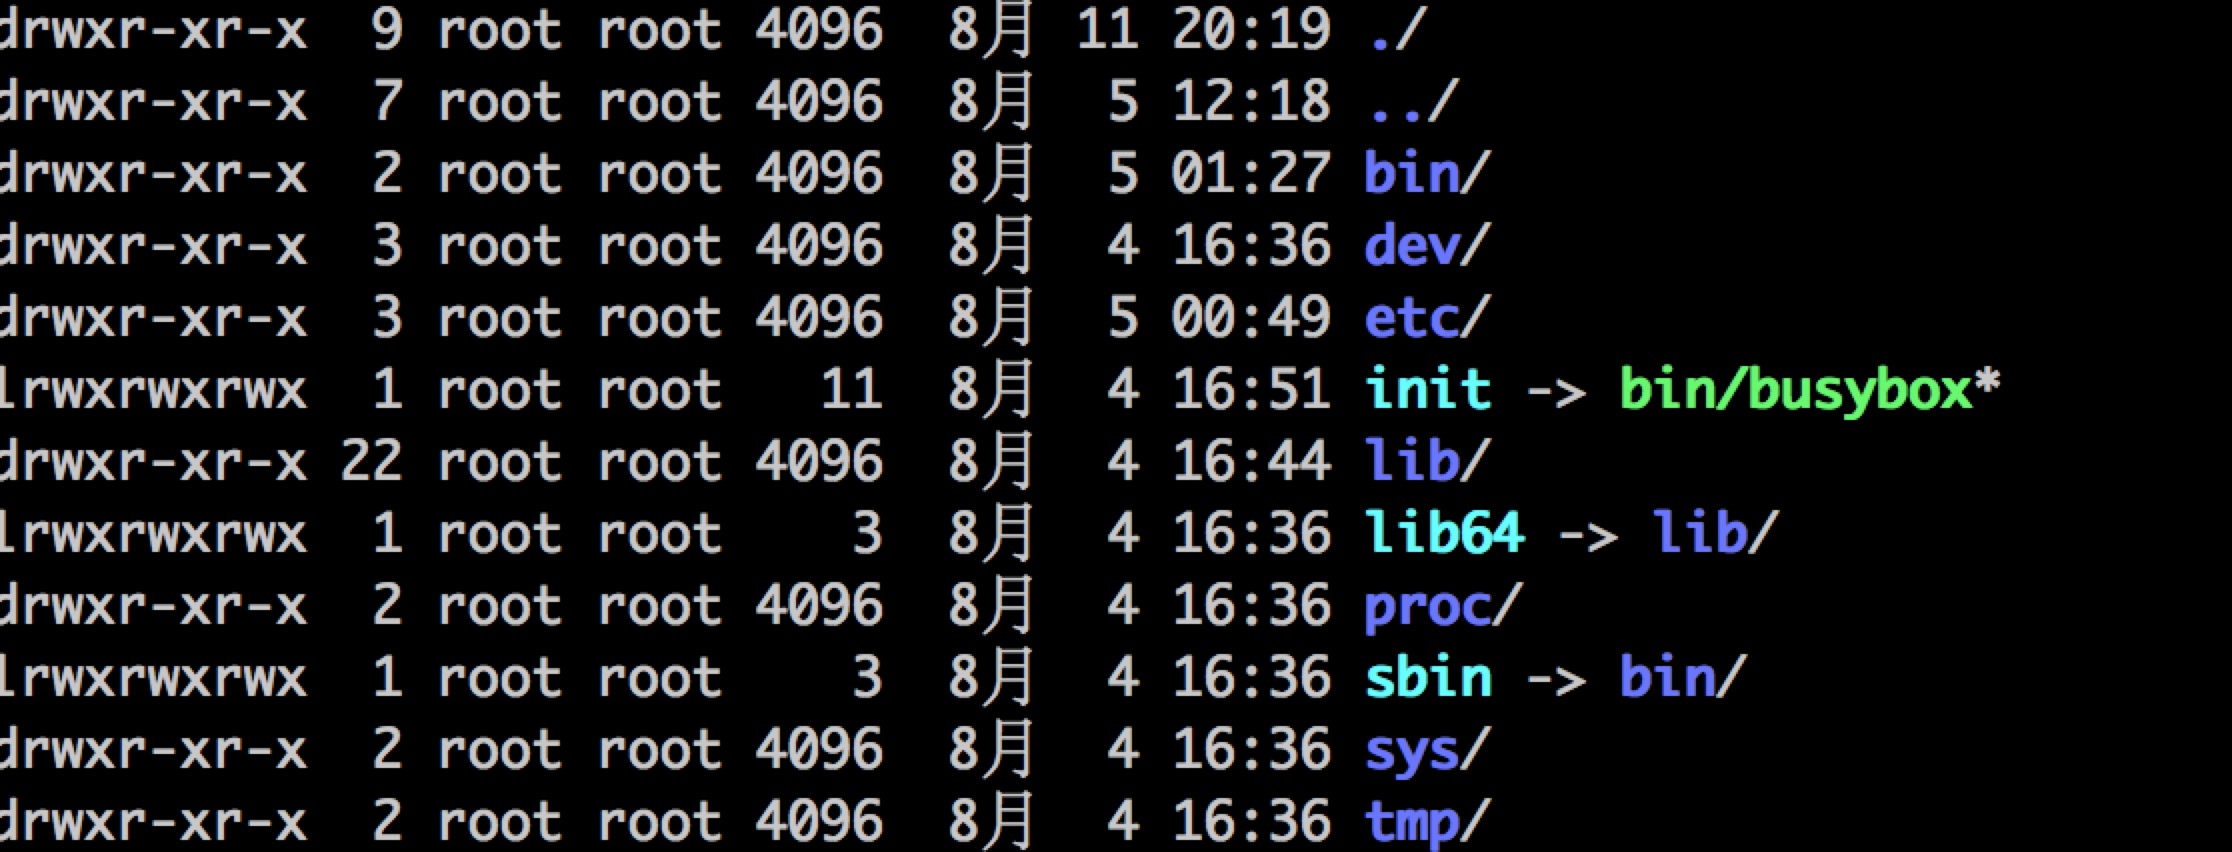2232x852 pixels.
Task: Select the size "4096" in the proc/ row
Action: tap(819, 605)
